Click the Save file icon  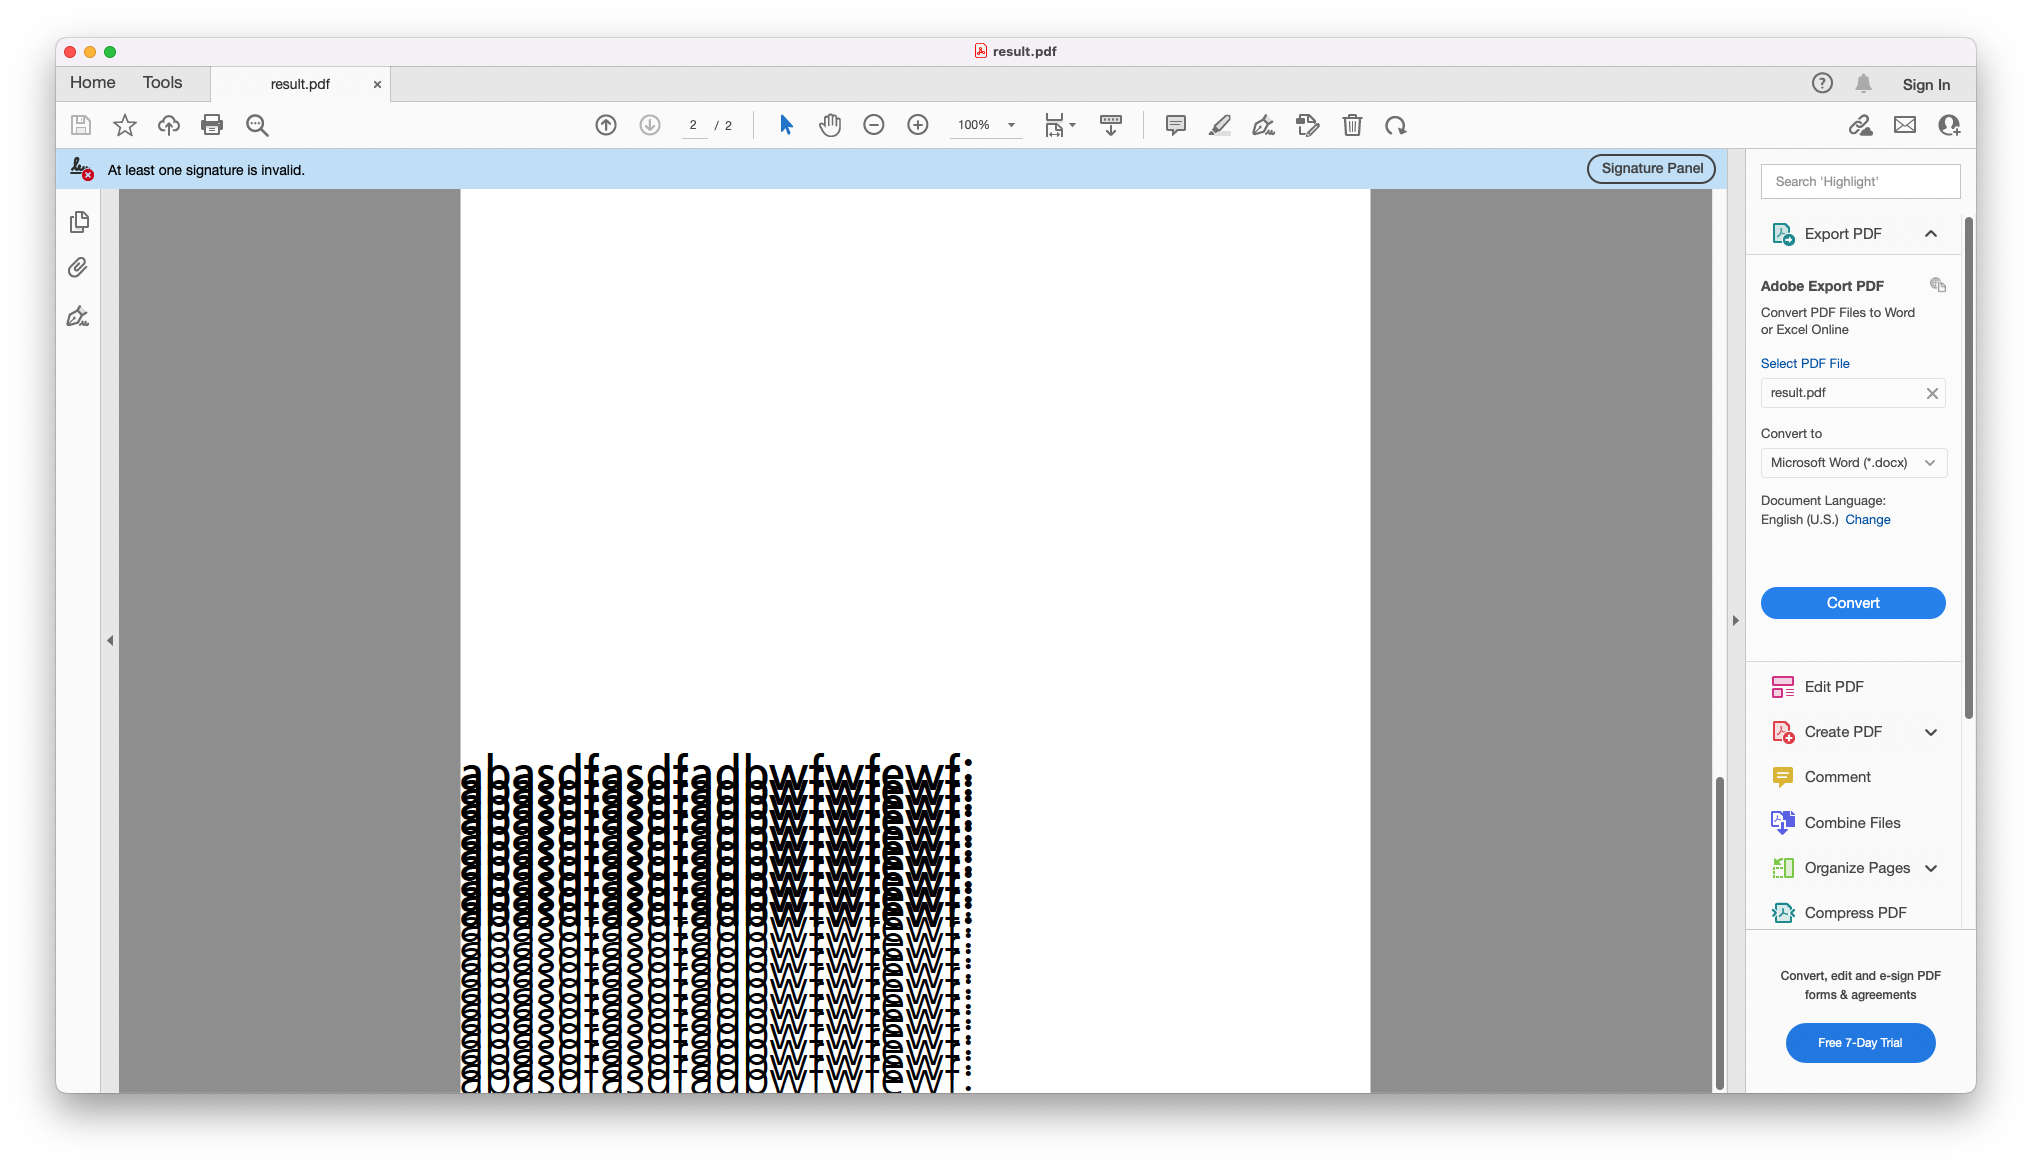pyautogui.click(x=81, y=125)
